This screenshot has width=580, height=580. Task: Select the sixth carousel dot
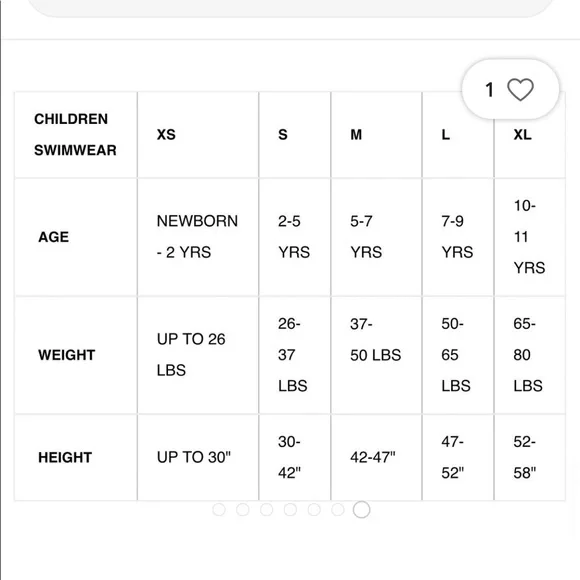tap(338, 509)
